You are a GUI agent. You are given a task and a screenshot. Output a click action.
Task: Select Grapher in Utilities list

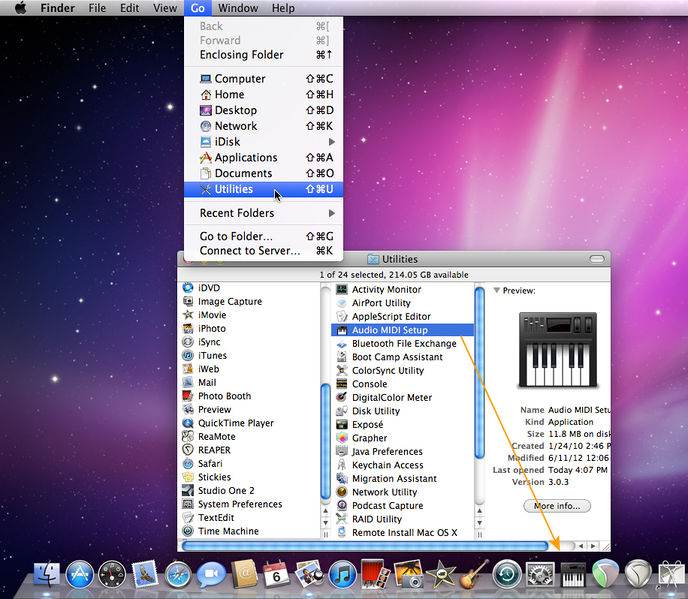(402, 438)
